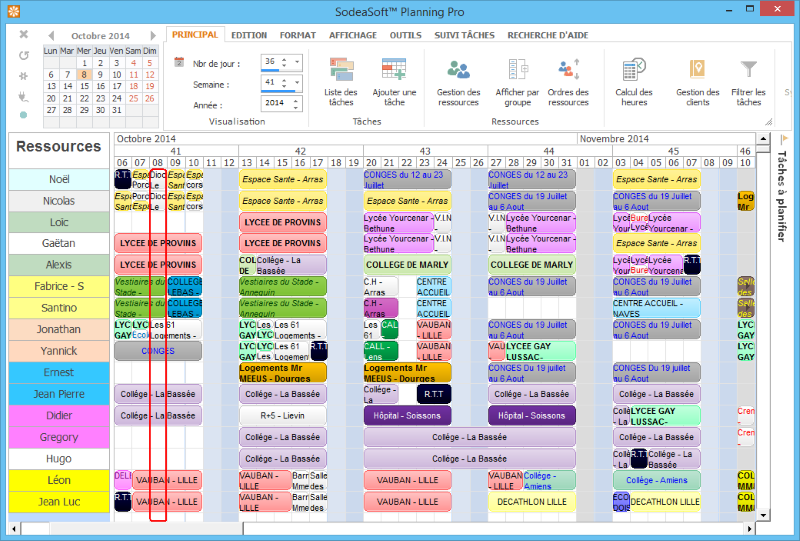Select resource Ernest row header
The width and height of the screenshot is (800, 541).
59,373
